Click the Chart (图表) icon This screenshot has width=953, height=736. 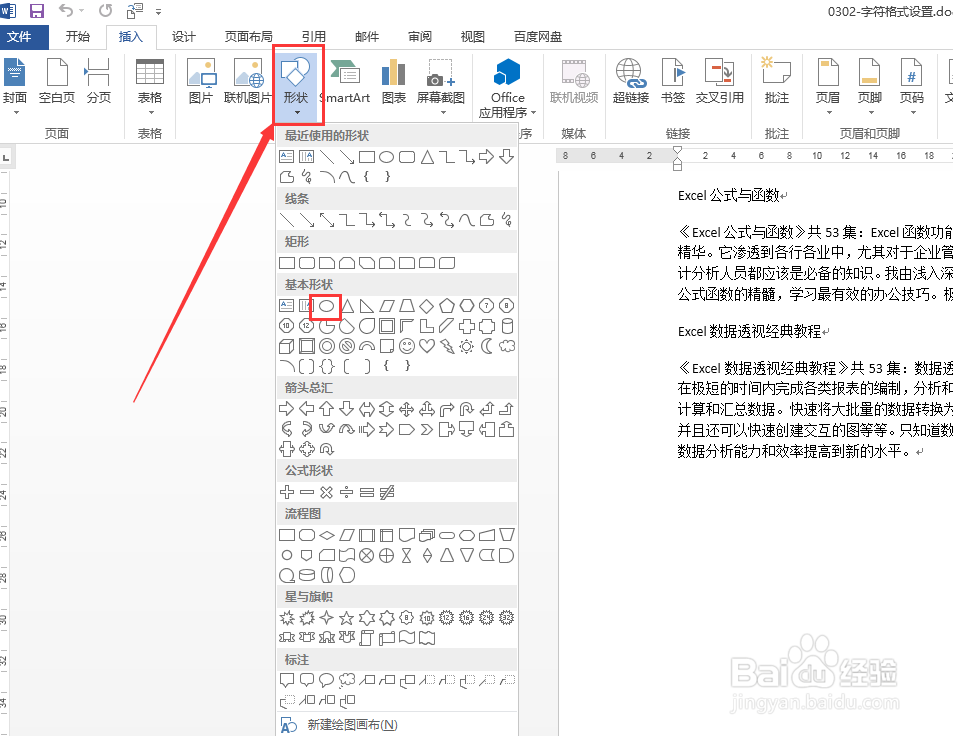393,82
